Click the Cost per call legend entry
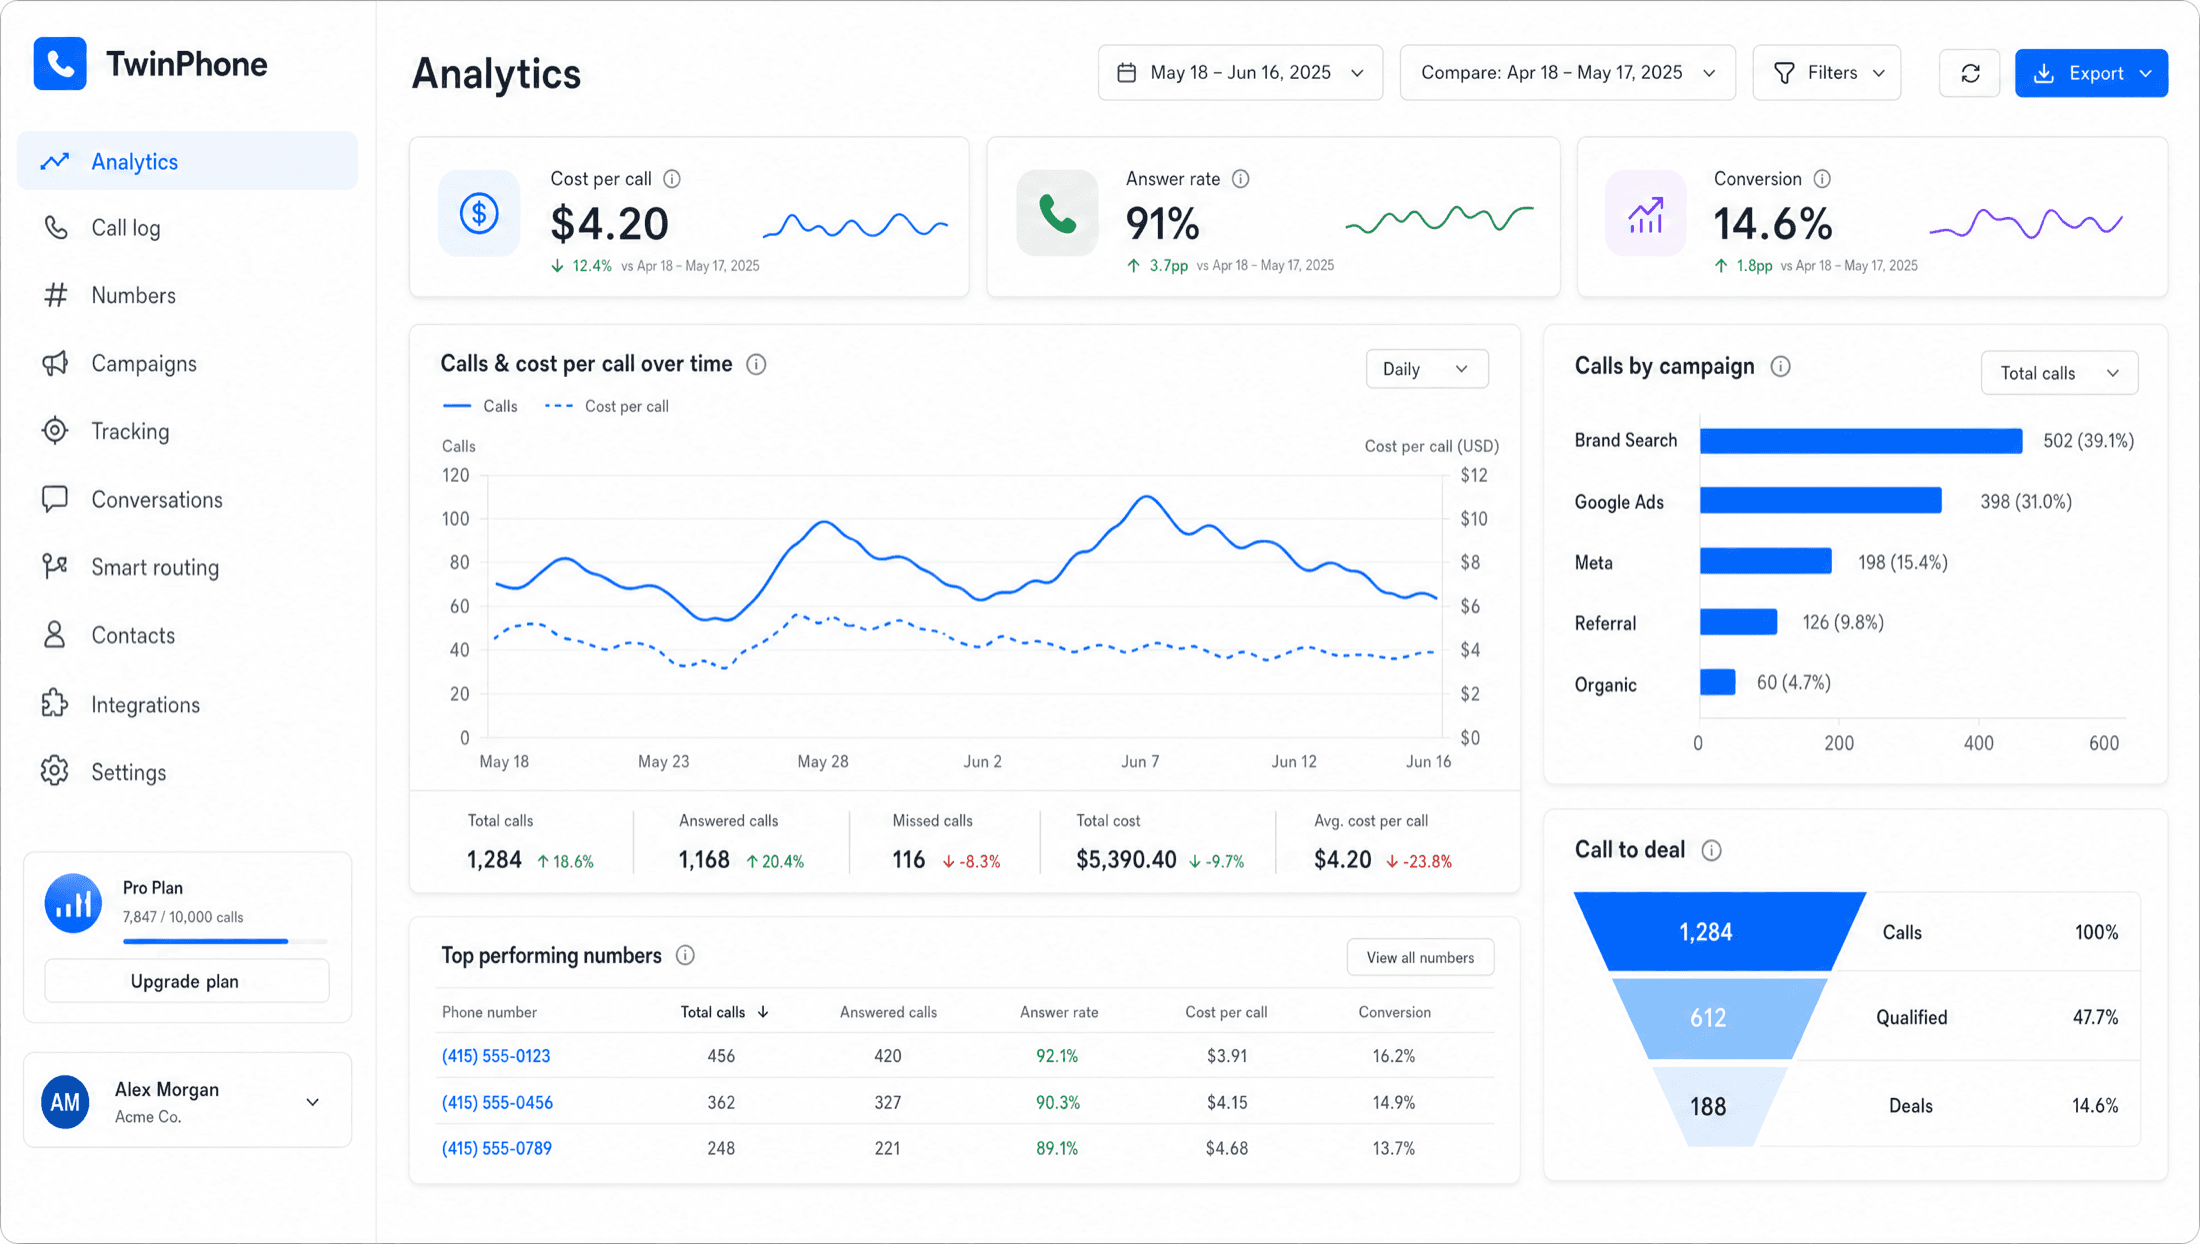The height and width of the screenshot is (1244, 2200). [607, 406]
